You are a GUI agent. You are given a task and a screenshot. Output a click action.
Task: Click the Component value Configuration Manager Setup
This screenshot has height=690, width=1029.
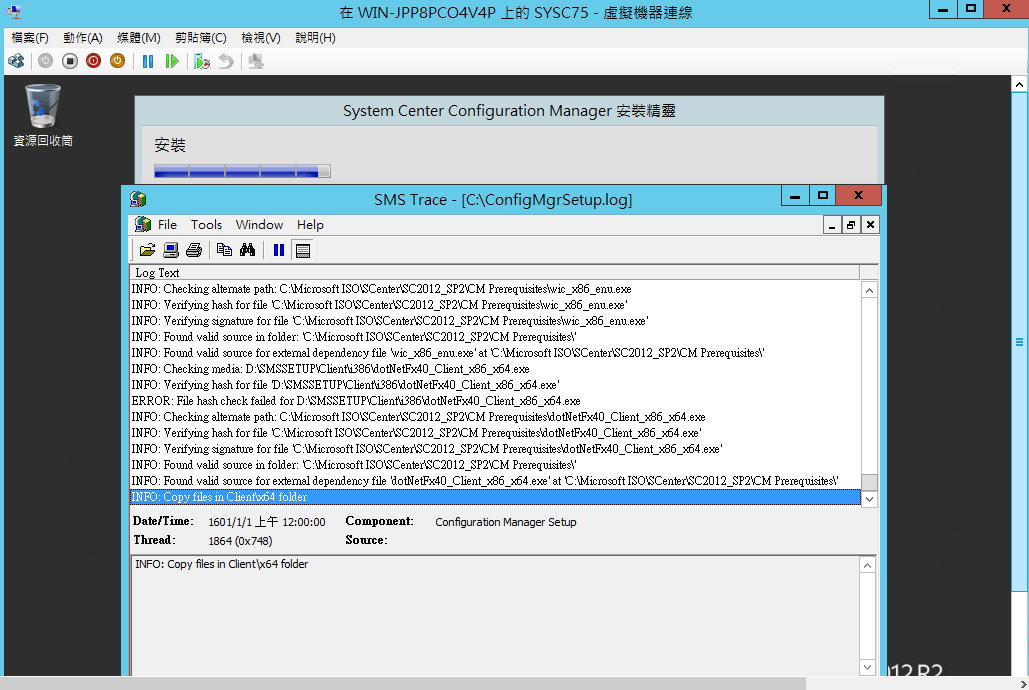point(505,522)
